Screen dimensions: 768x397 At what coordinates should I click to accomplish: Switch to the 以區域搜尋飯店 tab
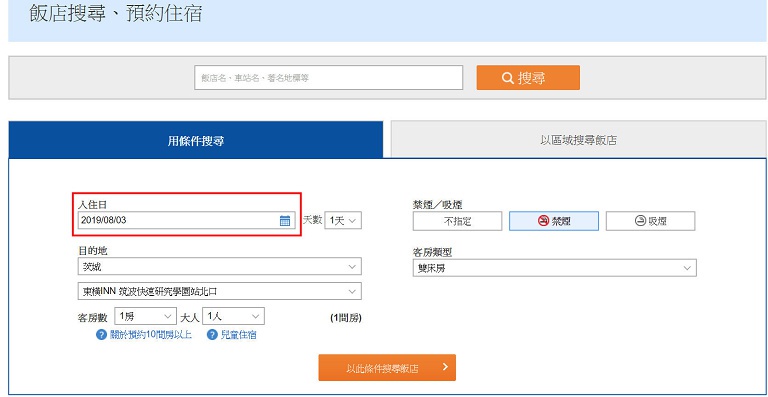point(578,140)
